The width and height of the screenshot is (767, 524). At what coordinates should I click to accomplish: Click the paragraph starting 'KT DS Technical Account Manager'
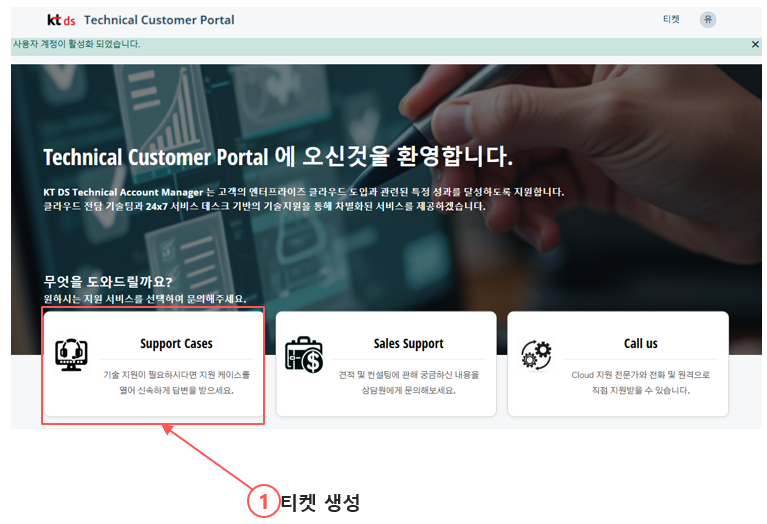tap(303, 199)
